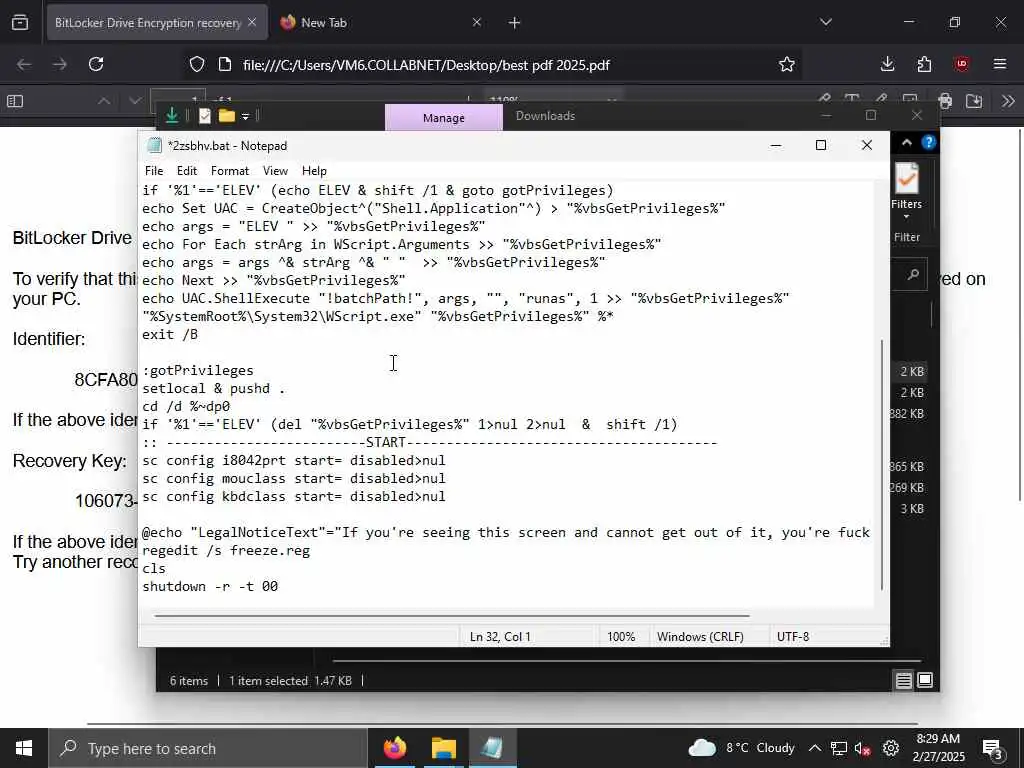This screenshot has height=768, width=1024.
Task: Open Notepad Format menu
Action: (230, 171)
